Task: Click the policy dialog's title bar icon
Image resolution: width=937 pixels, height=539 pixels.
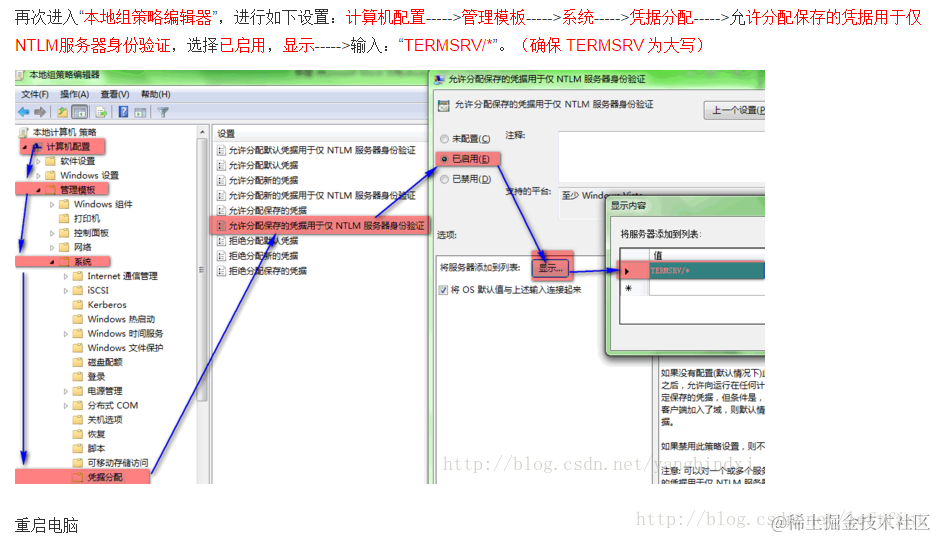Action: tap(439, 79)
